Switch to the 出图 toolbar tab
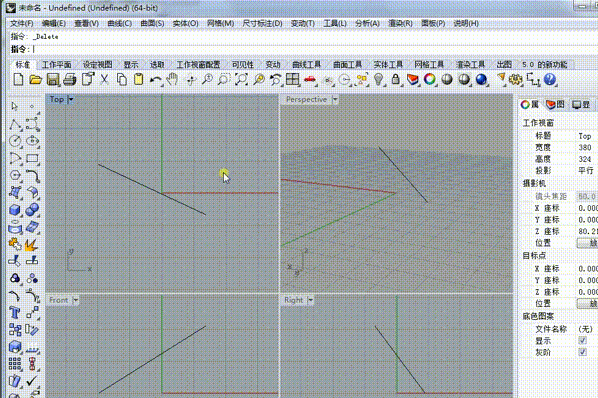The image size is (598, 398). [504, 64]
